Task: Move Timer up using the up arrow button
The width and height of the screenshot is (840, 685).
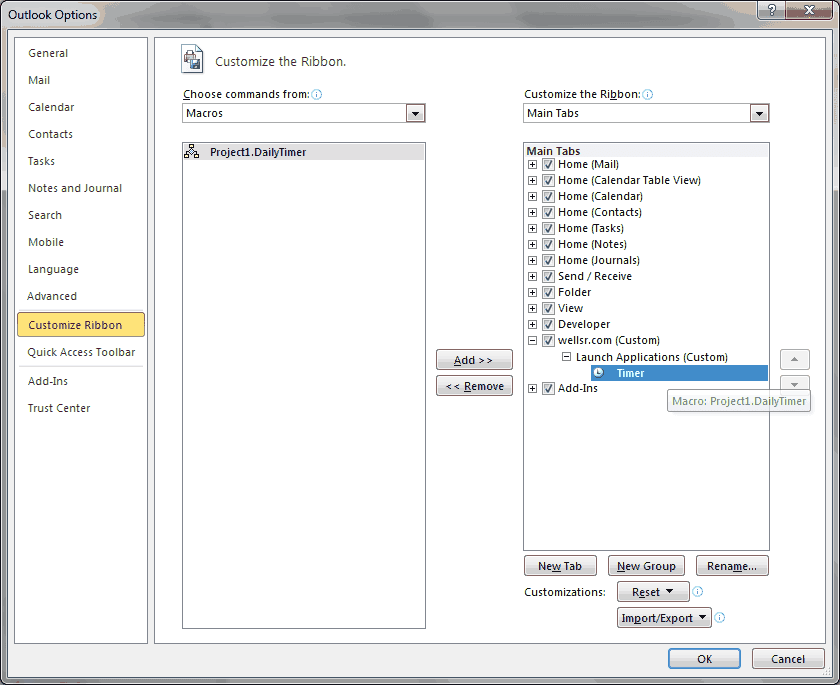Action: 794,359
